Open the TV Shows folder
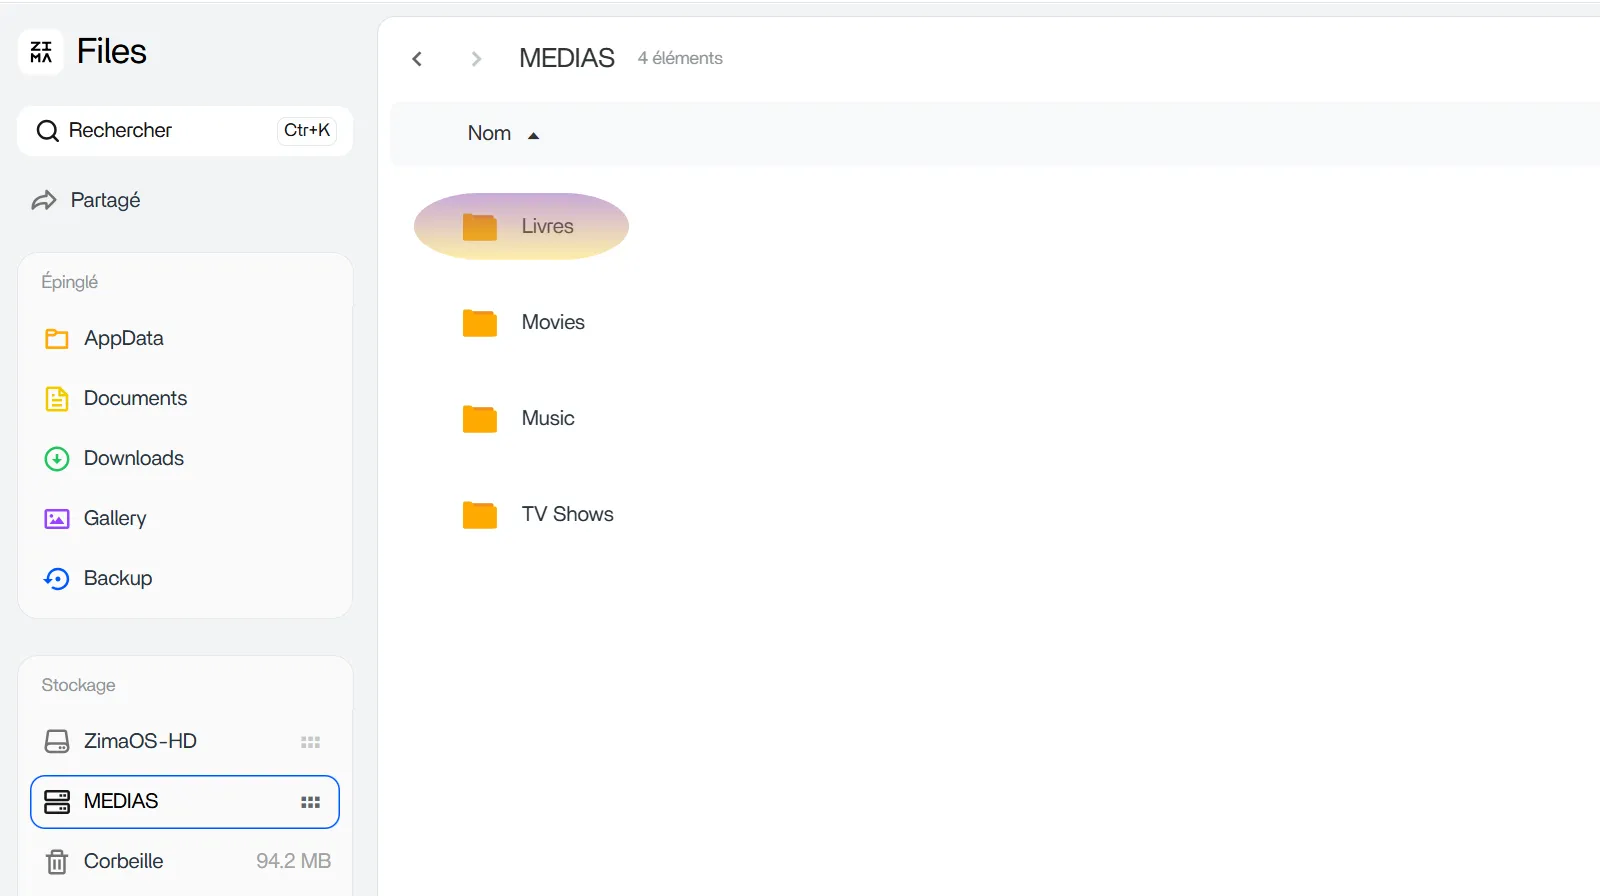 click(x=567, y=514)
